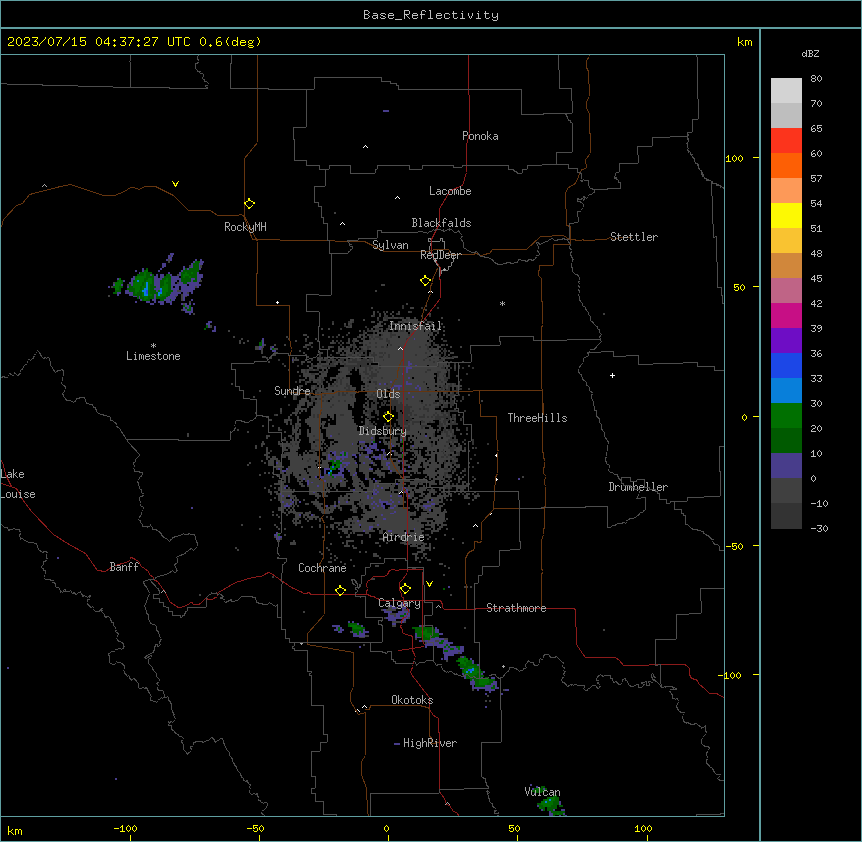Viewport: 862px width, 842px height.
Task: Click the Innisfail label
Action: click(415, 326)
